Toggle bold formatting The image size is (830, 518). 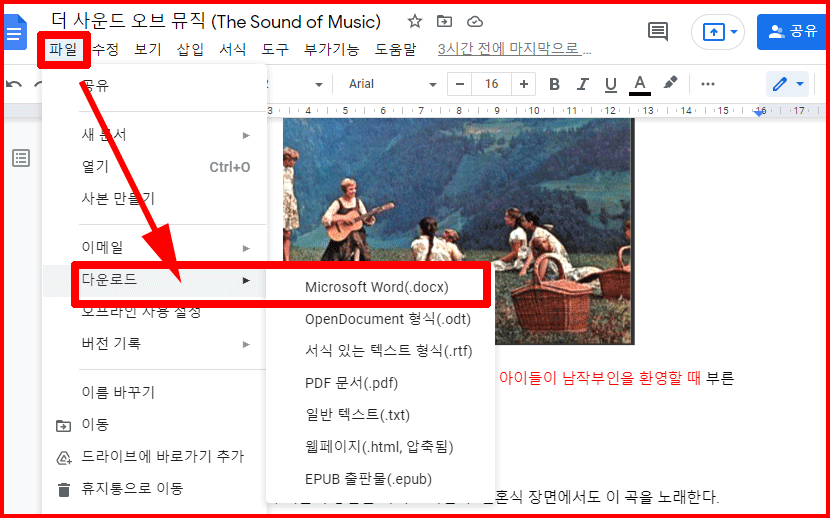(x=554, y=84)
